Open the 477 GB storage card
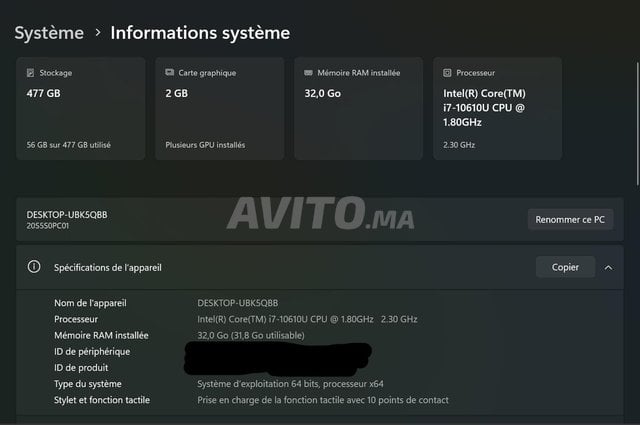The height and width of the screenshot is (425, 640). [80, 108]
